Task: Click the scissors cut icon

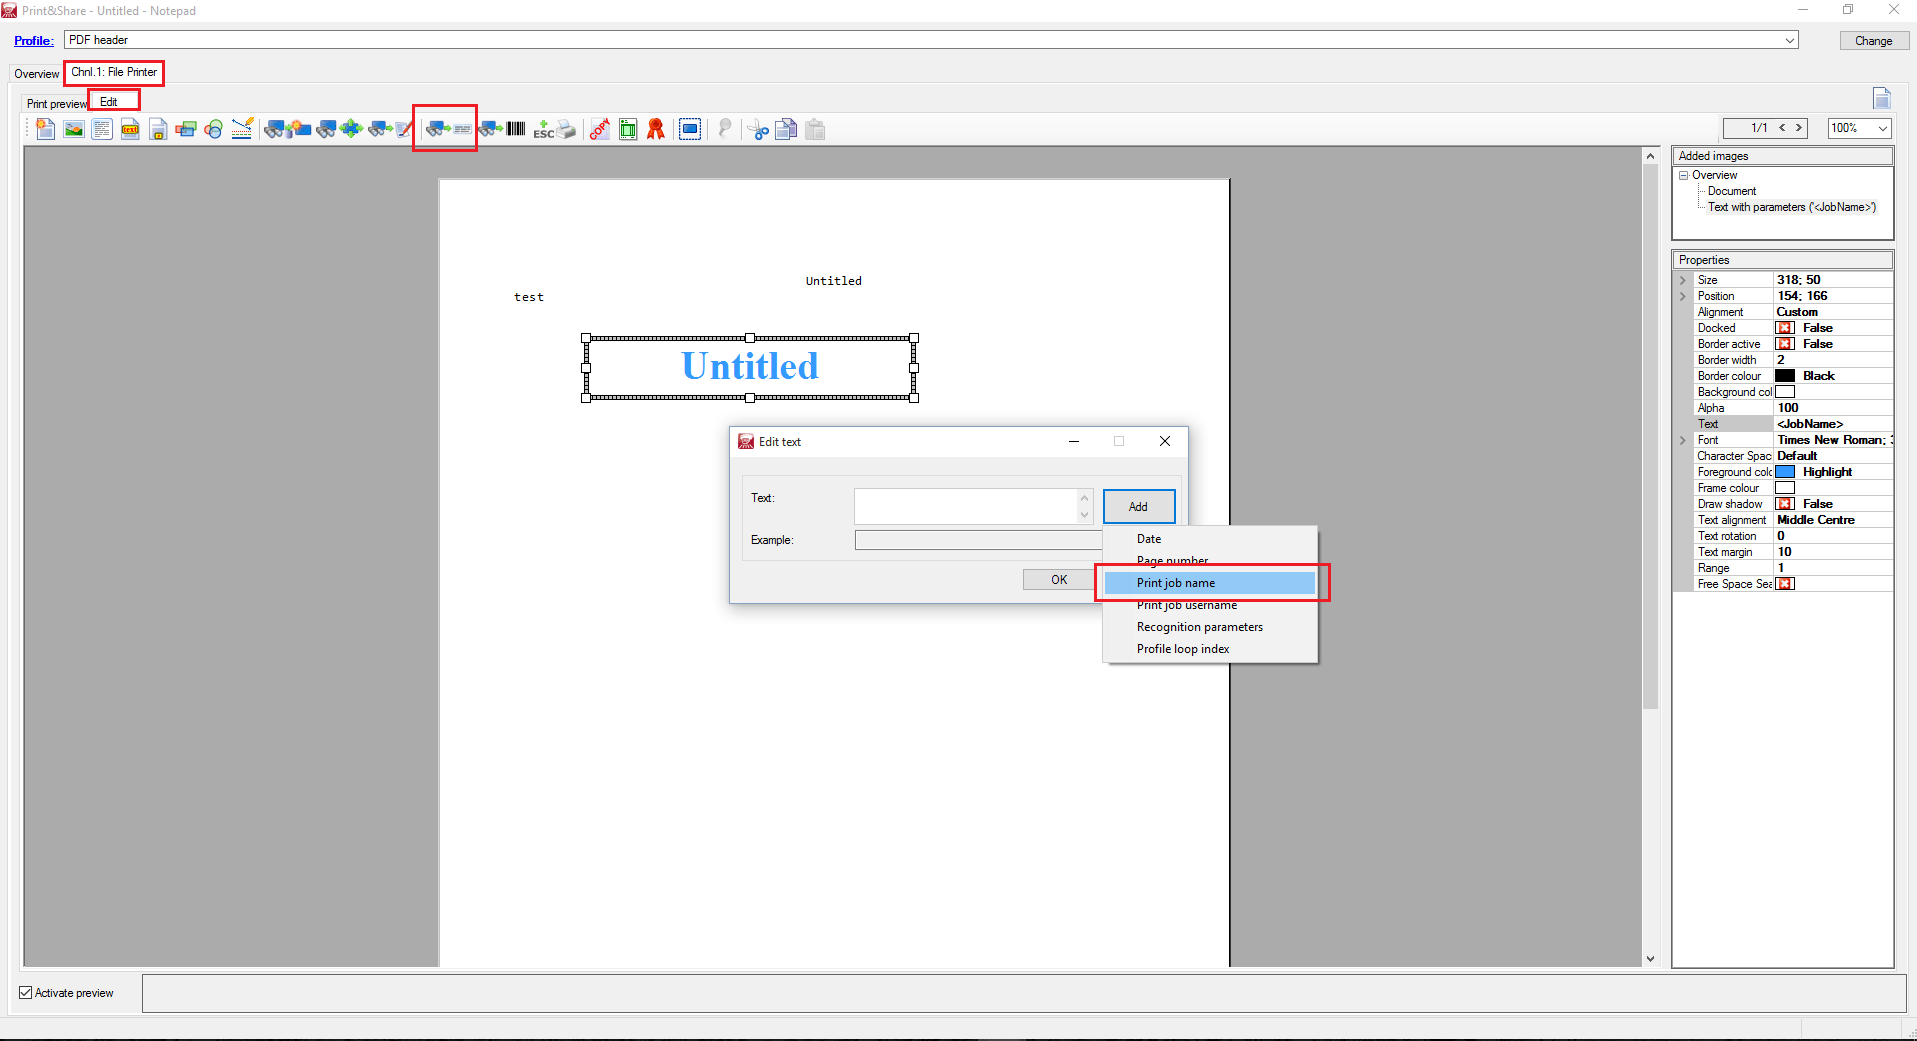Action: coord(758,128)
